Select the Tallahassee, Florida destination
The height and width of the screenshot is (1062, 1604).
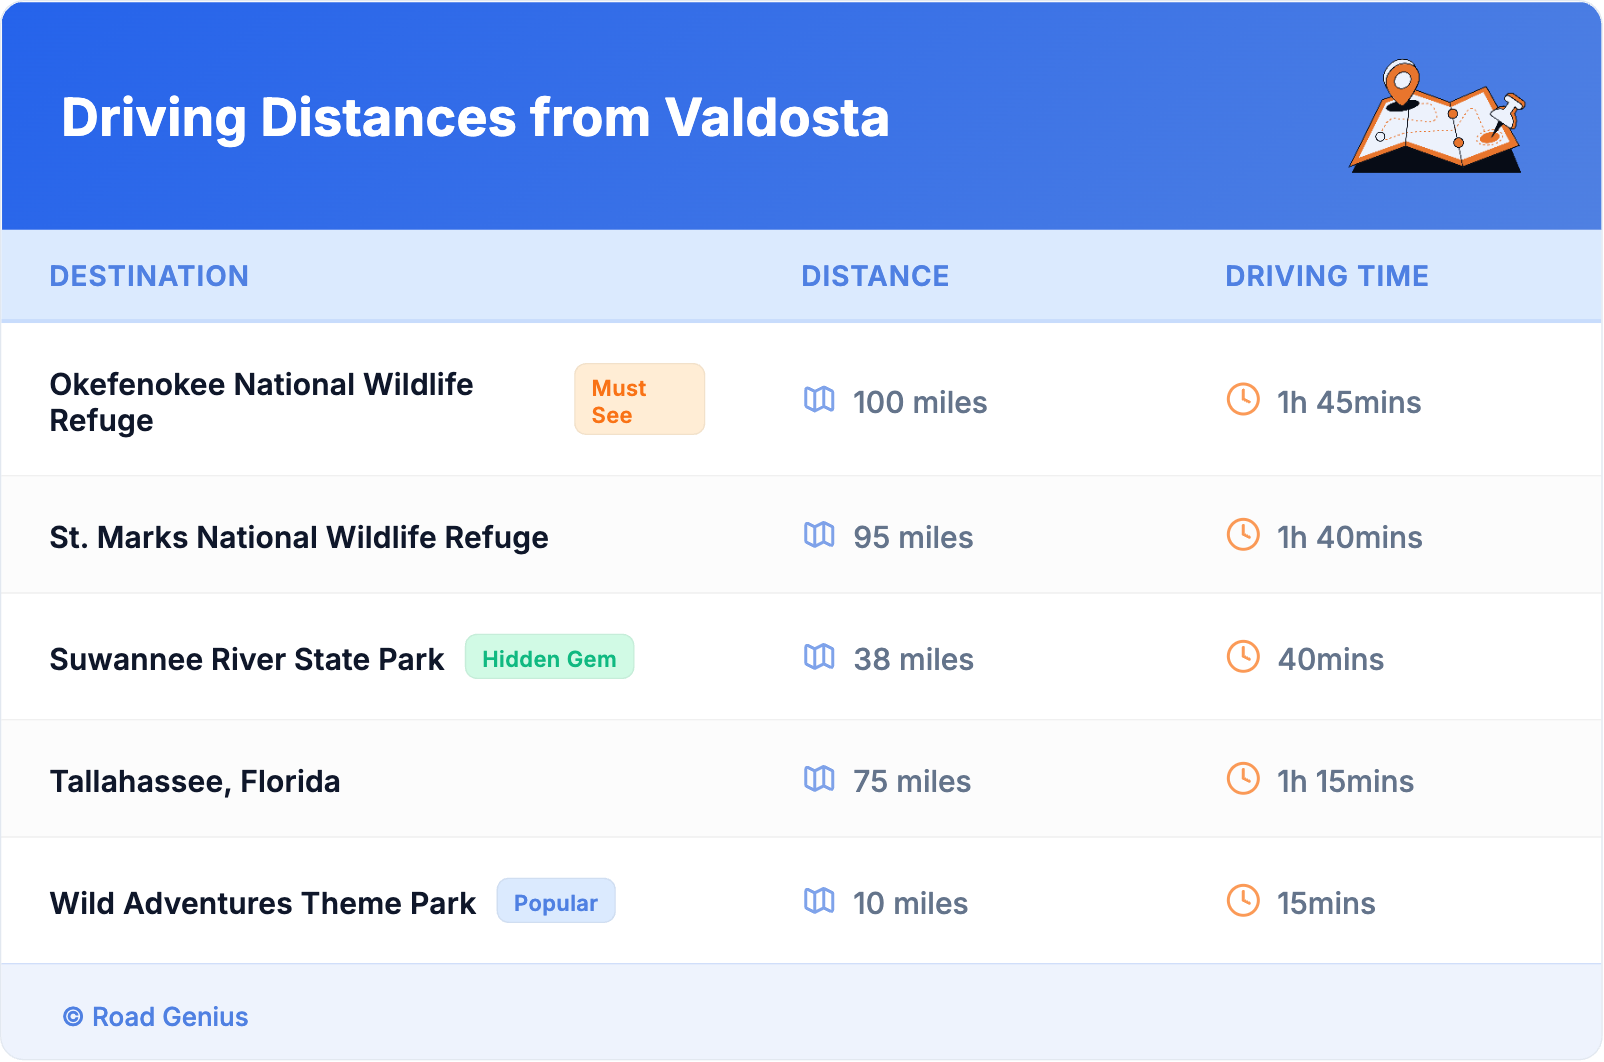tap(195, 781)
